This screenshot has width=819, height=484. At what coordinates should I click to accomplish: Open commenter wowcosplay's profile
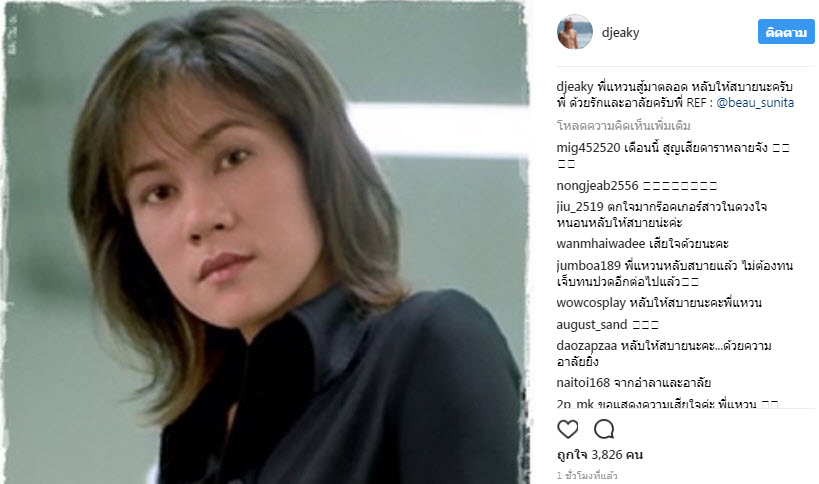(x=591, y=303)
